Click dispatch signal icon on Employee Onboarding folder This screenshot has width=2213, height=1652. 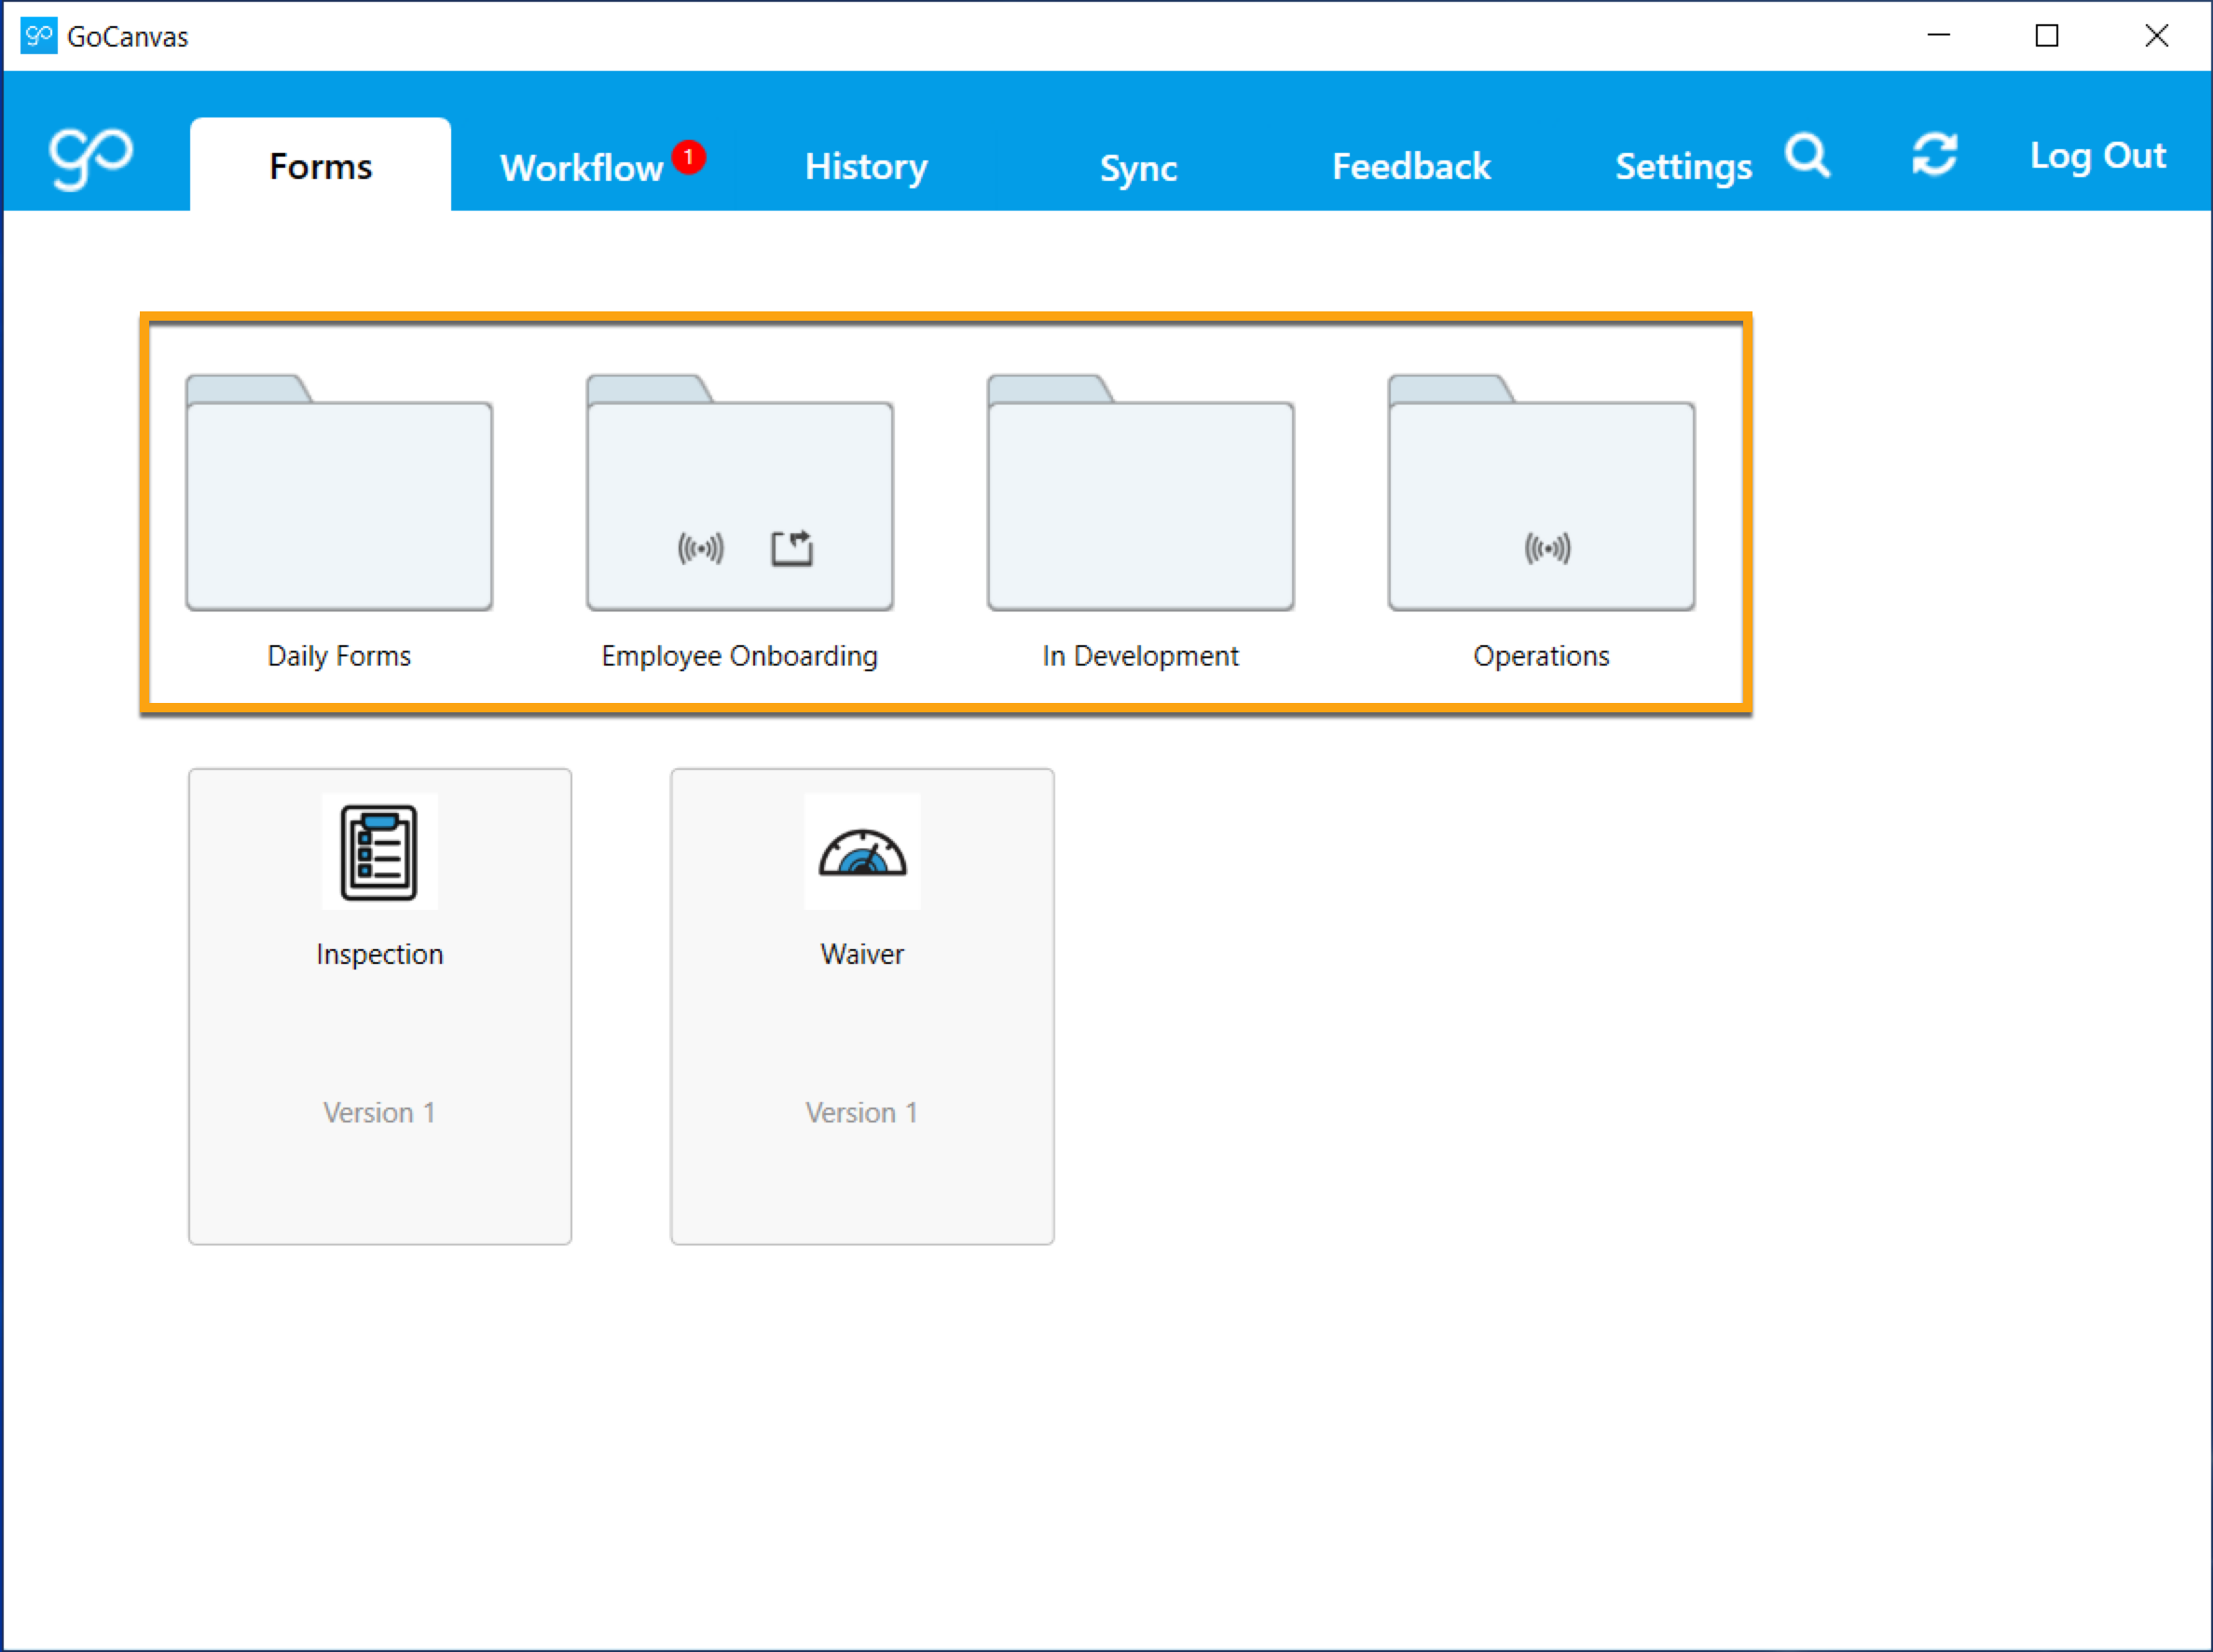[700, 548]
